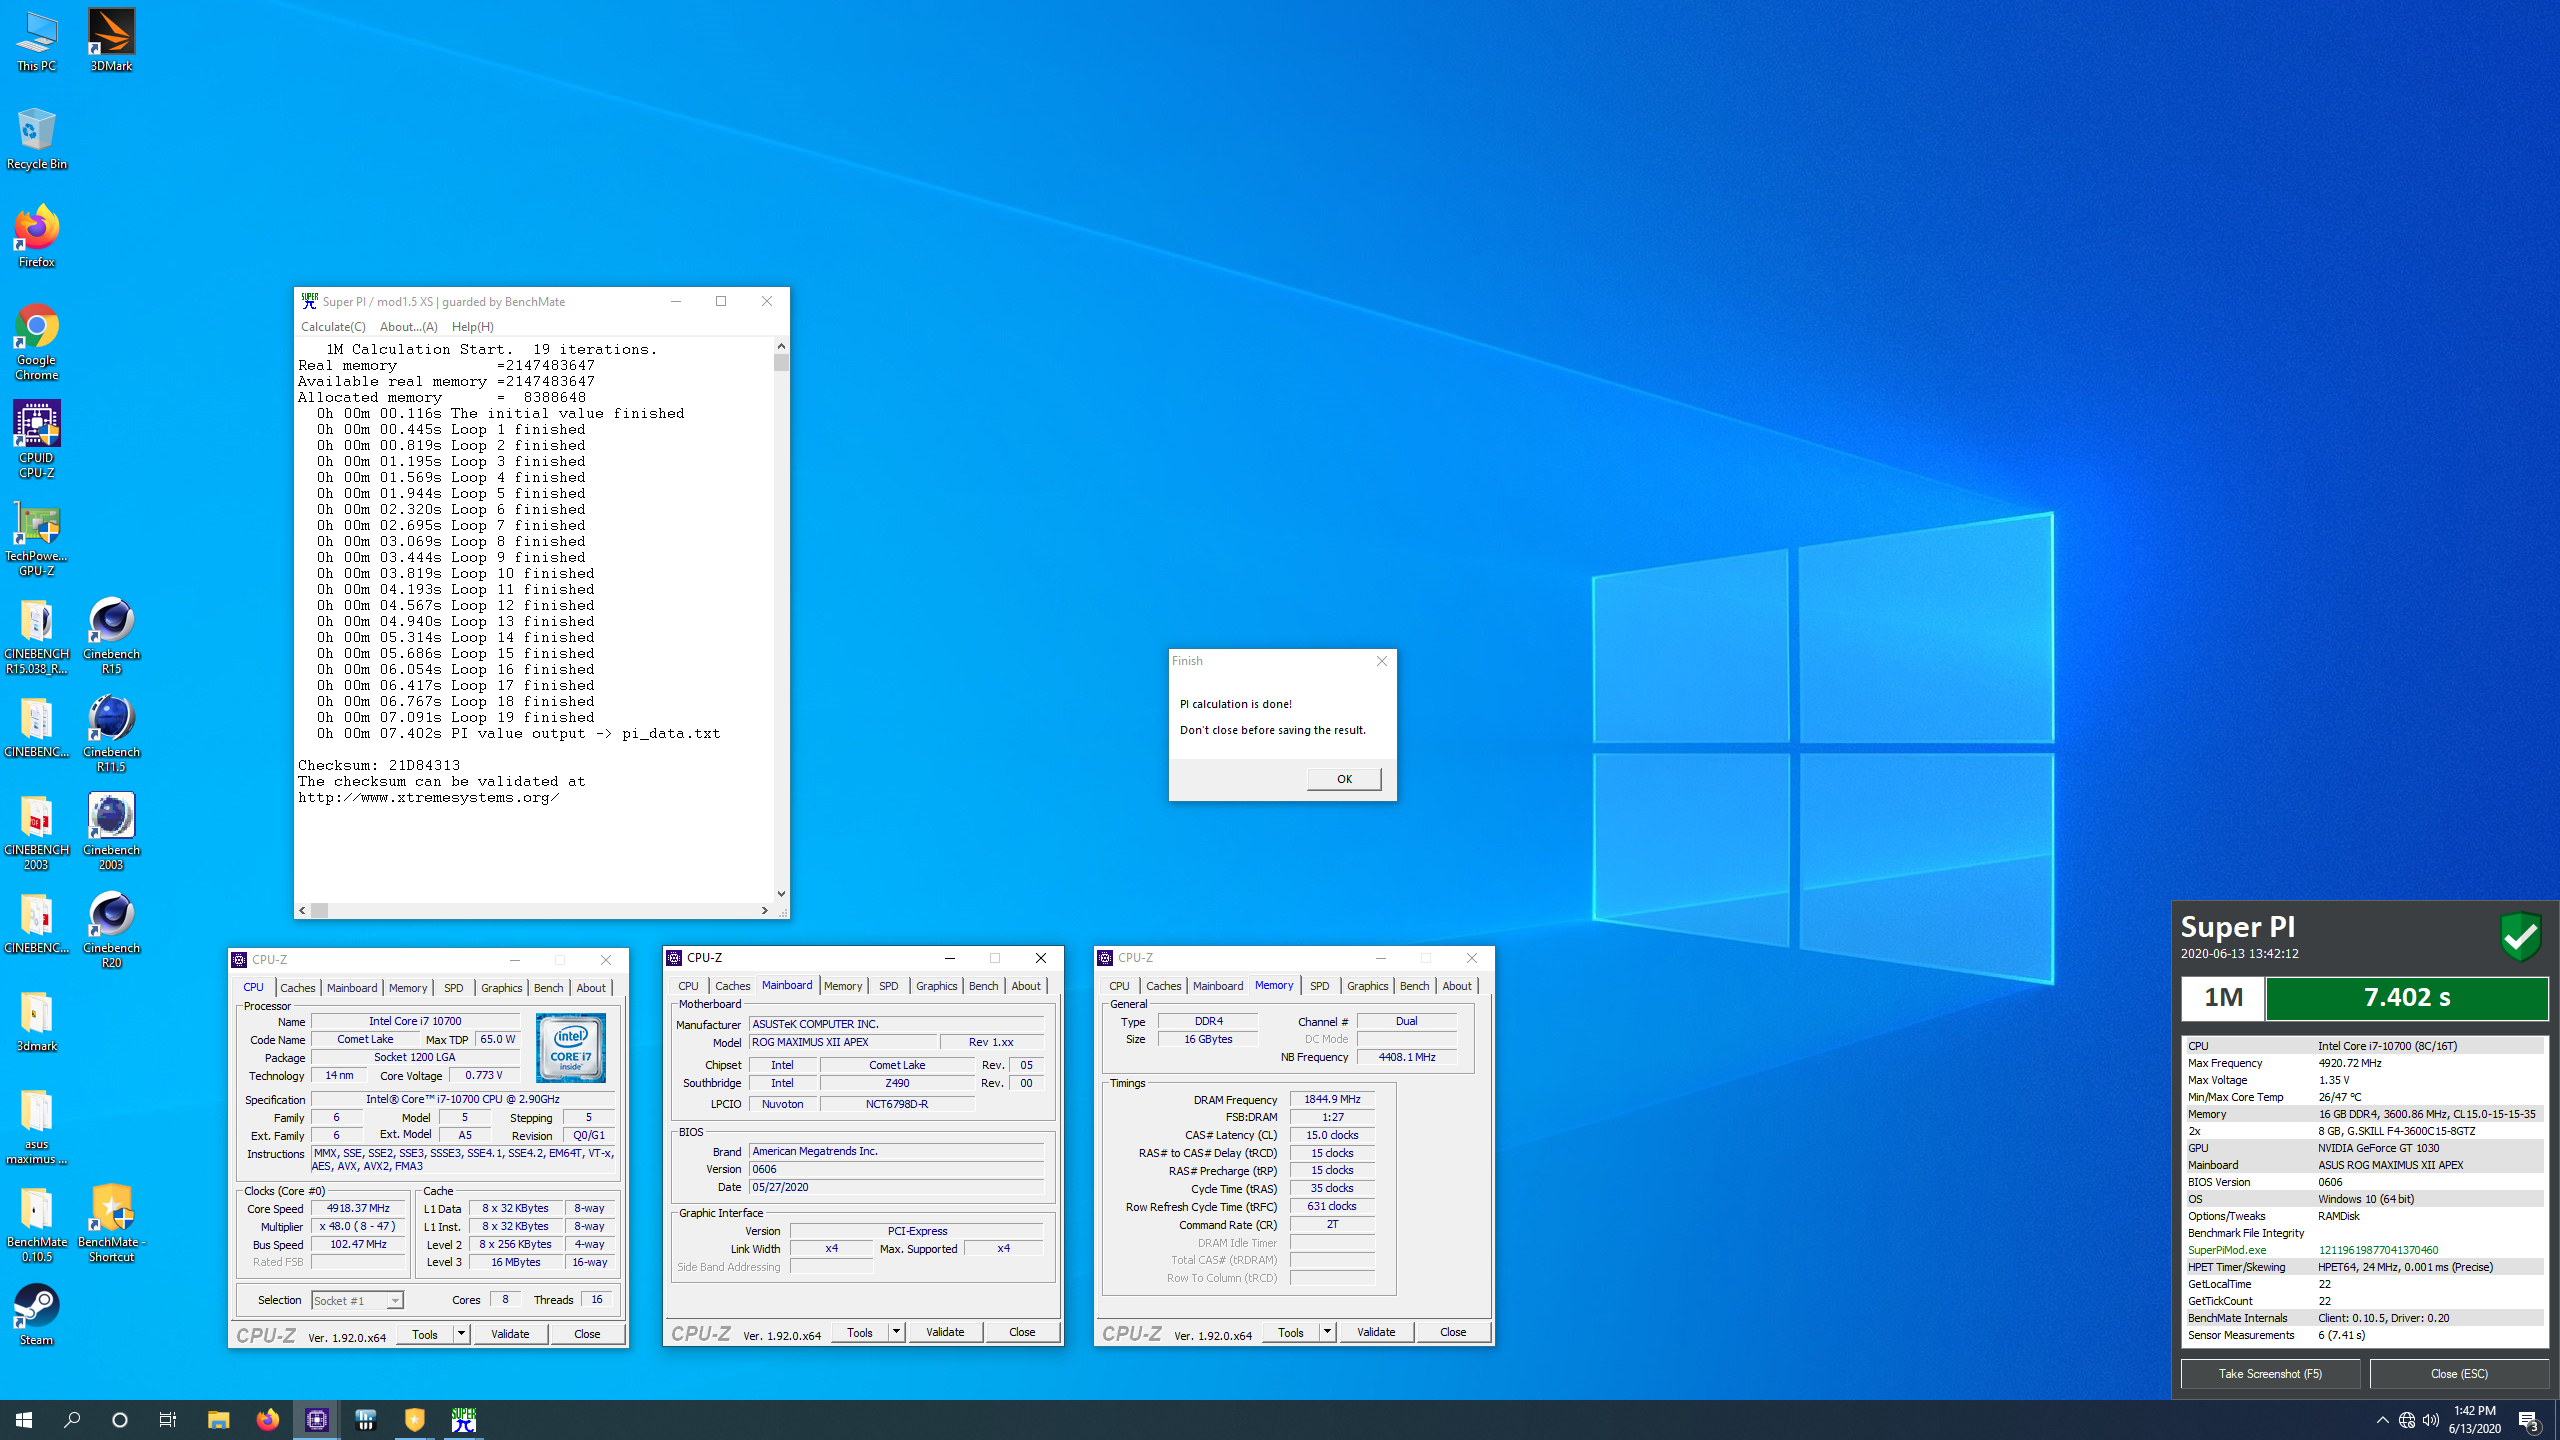The width and height of the screenshot is (2560, 1440).
Task: Click the green shield validation checkmark
Action: point(2520,937)
